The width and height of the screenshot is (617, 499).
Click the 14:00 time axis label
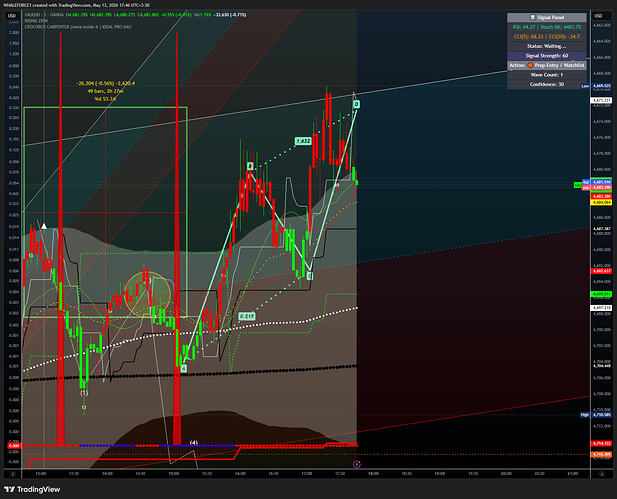click(x=107, y=473)
